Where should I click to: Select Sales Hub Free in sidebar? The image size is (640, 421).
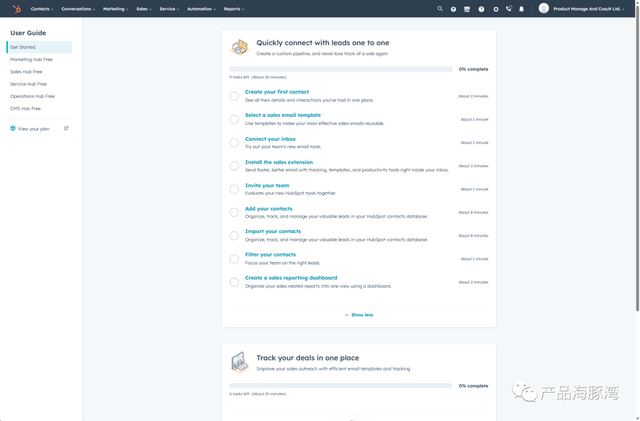click(26, 71)
